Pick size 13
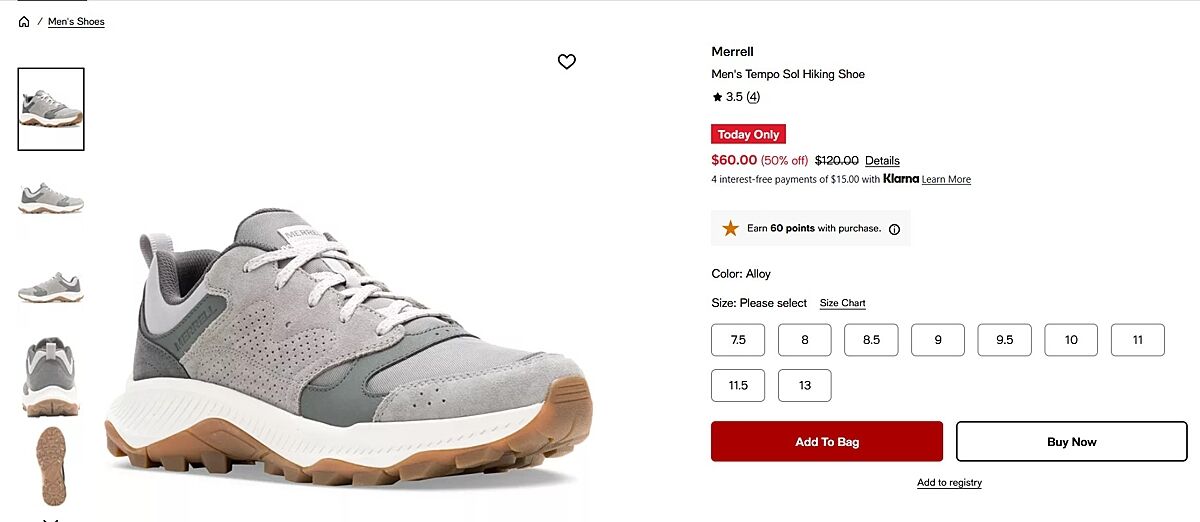 tap(804, 385)
